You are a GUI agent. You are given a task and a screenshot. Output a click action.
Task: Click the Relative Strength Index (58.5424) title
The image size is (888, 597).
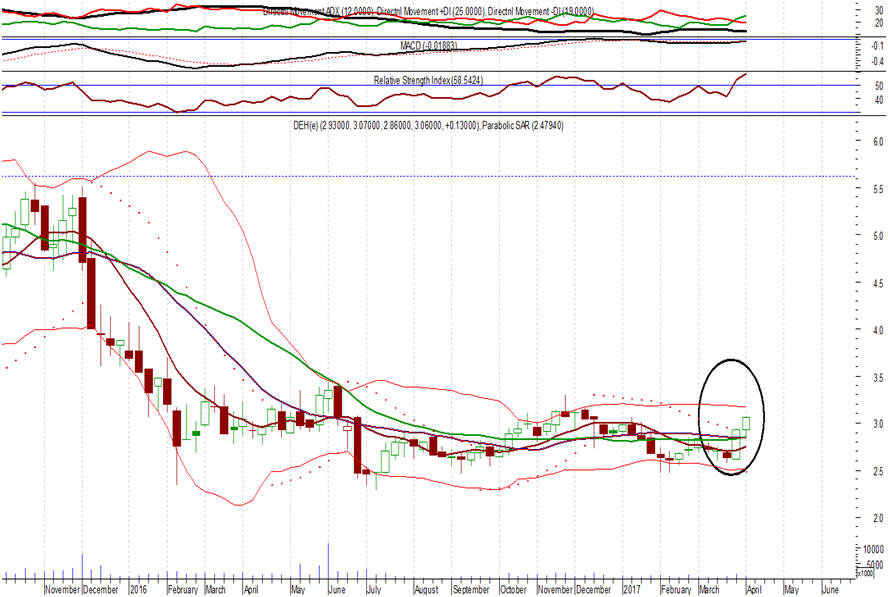point(428,80)
